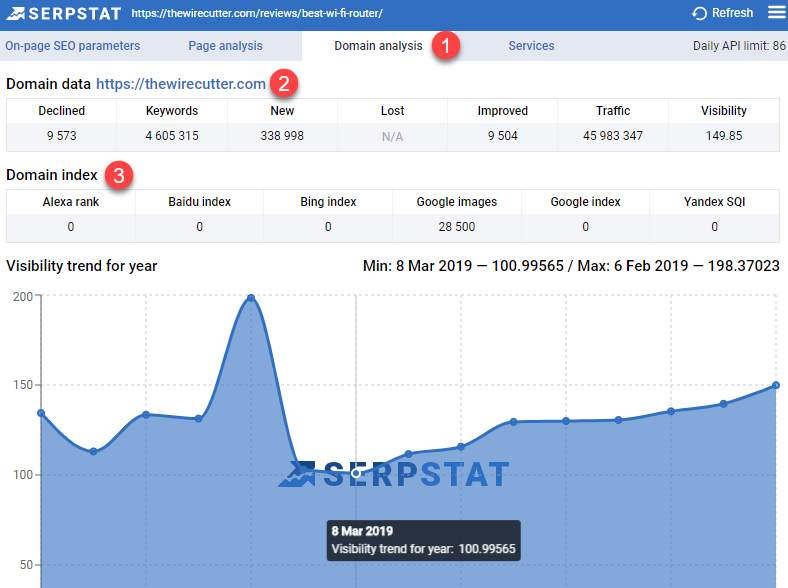Click the Visibility value 149.85

point(723,136)
